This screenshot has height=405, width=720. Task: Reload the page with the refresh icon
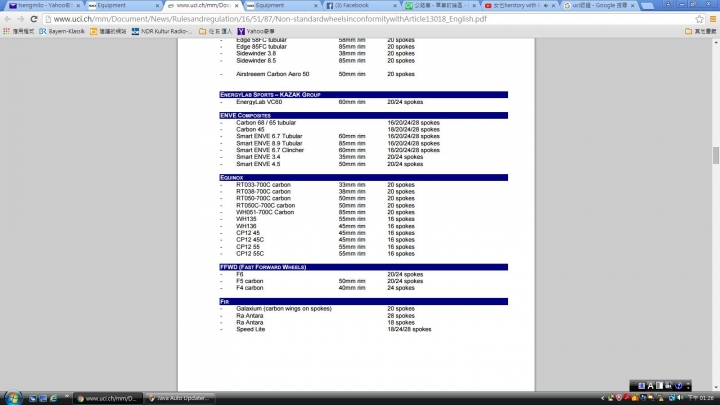pyautogui.click(x=34, y=19)
